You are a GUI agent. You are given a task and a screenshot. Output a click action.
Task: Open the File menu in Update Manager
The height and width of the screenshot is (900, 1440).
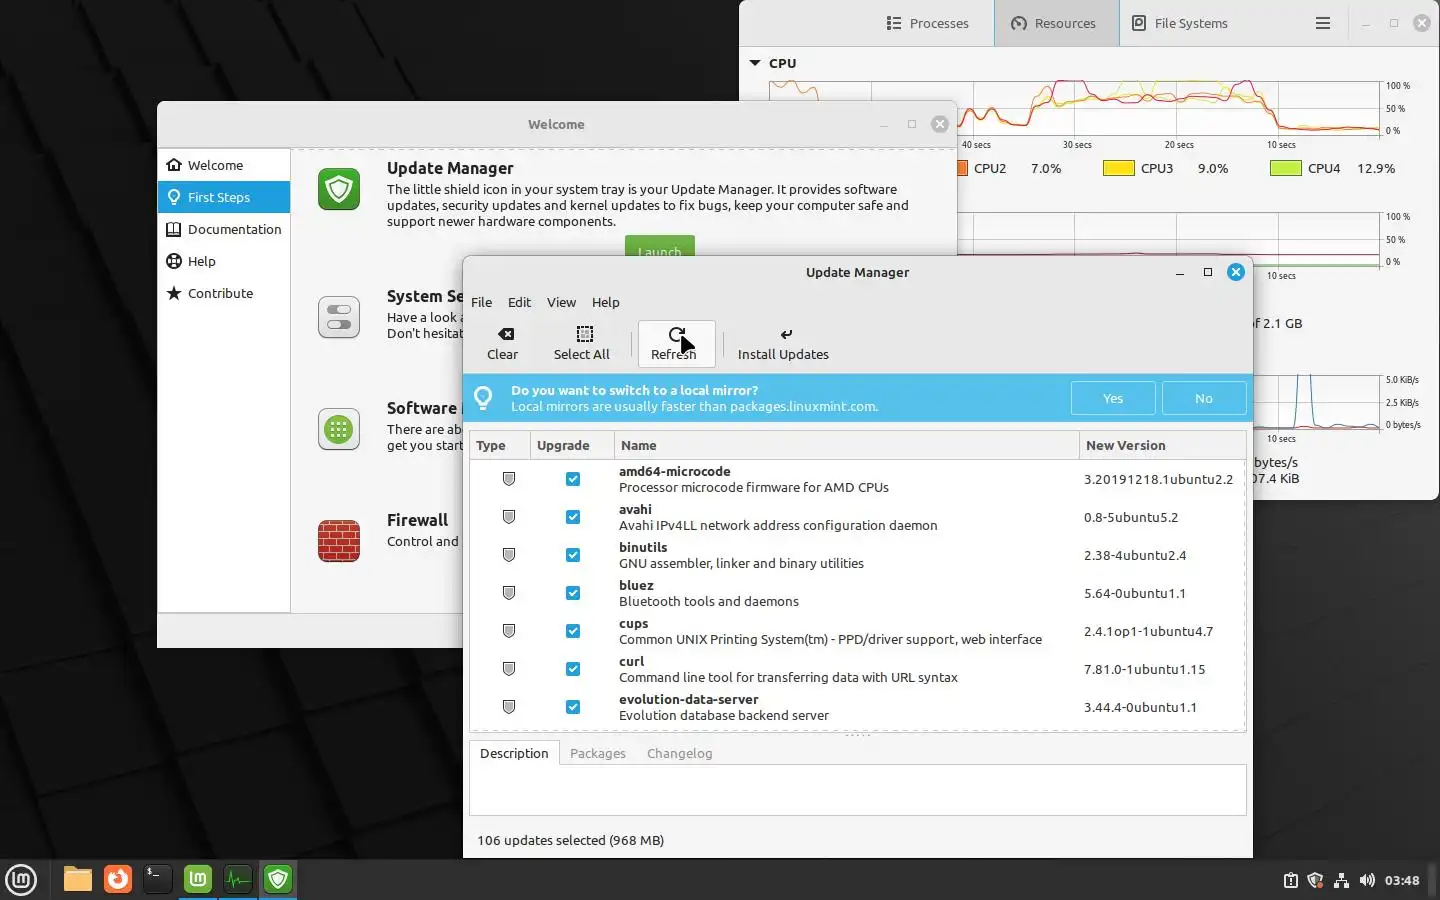481,302
